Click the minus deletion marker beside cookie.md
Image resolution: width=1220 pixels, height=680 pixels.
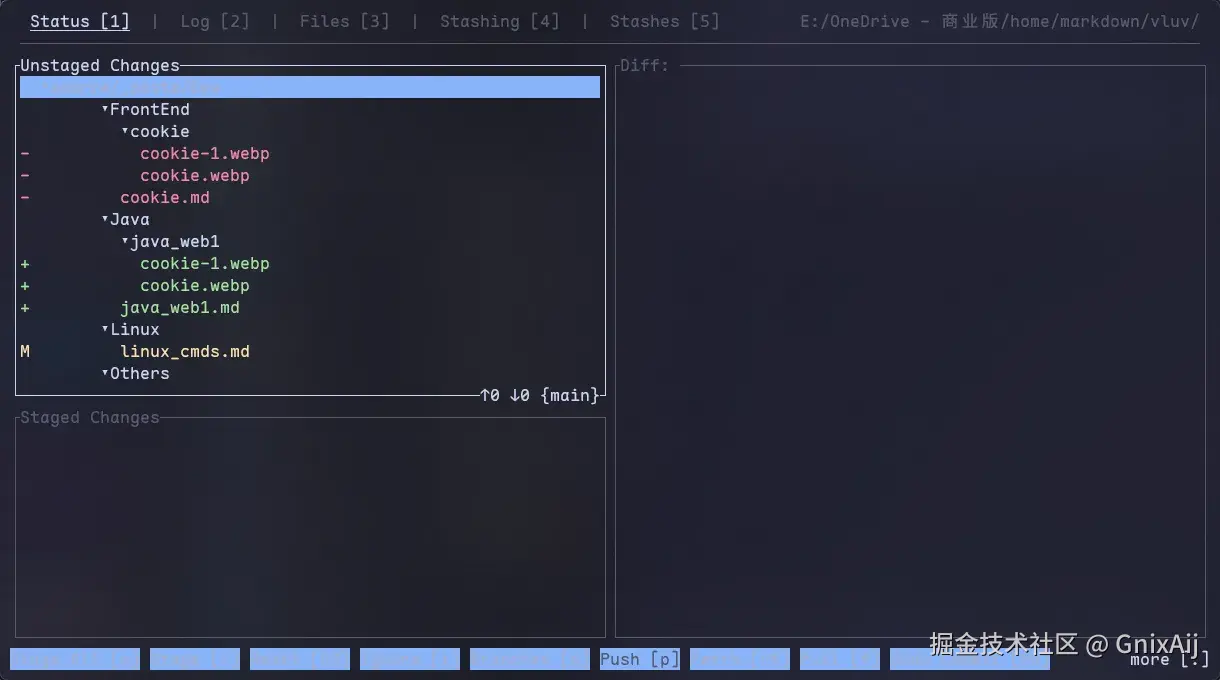[x=23, y=197]
